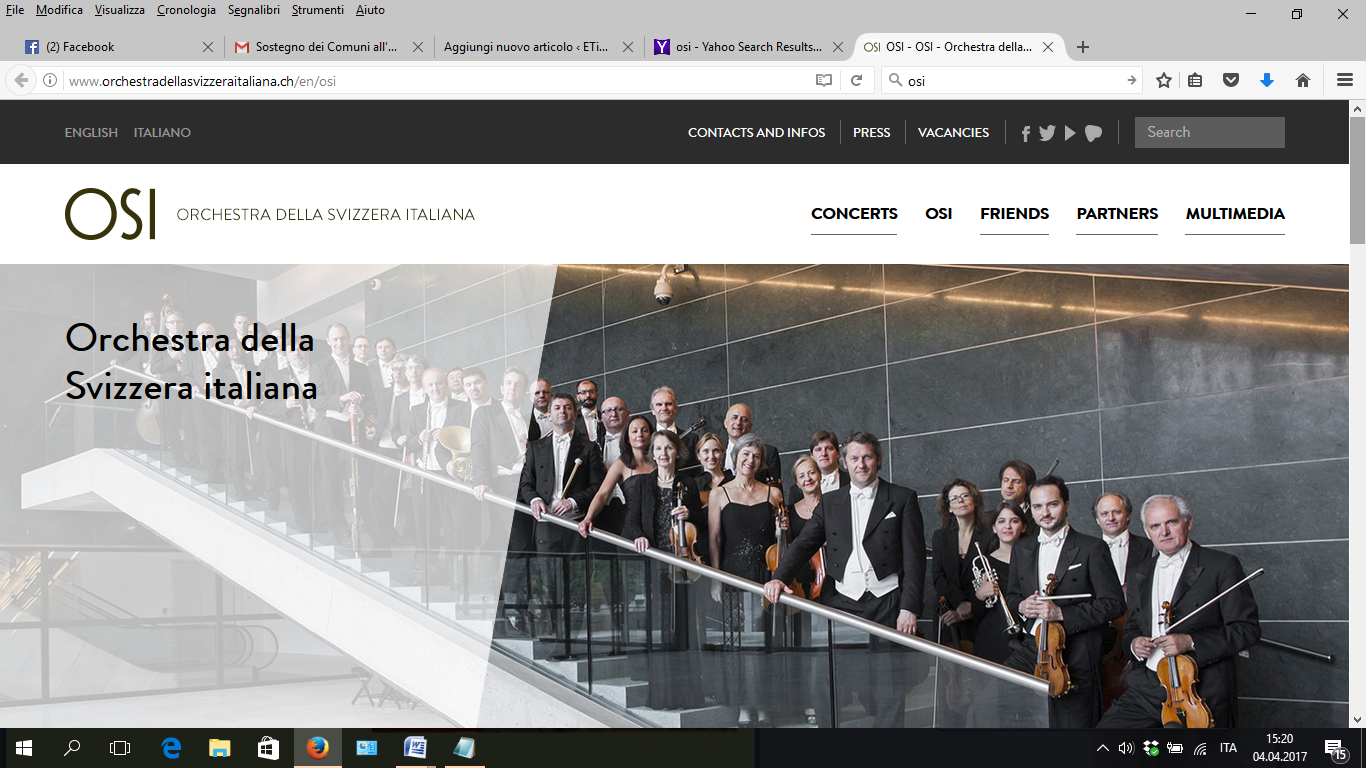Toggle reader view icon in address bar

824,81
